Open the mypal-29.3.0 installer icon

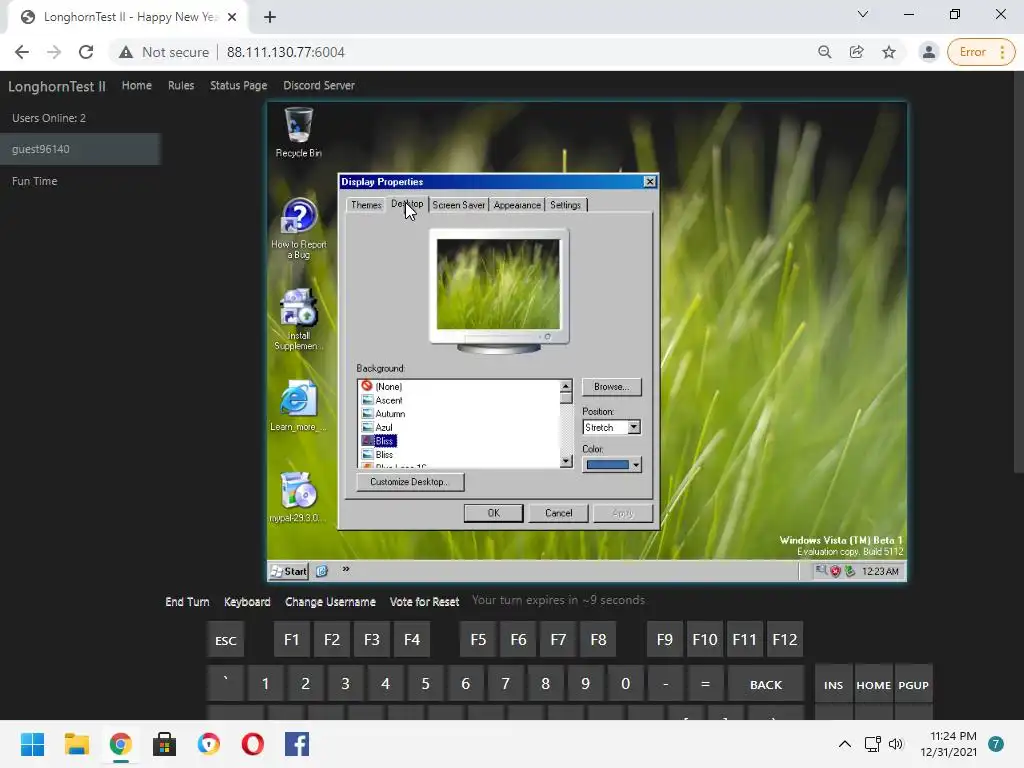298,497
